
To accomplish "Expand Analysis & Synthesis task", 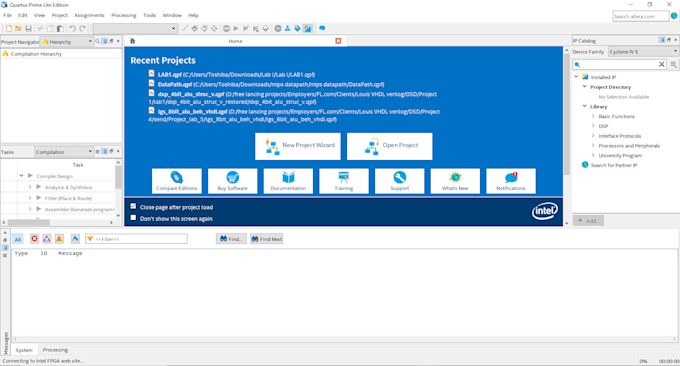I will (30, 187).
